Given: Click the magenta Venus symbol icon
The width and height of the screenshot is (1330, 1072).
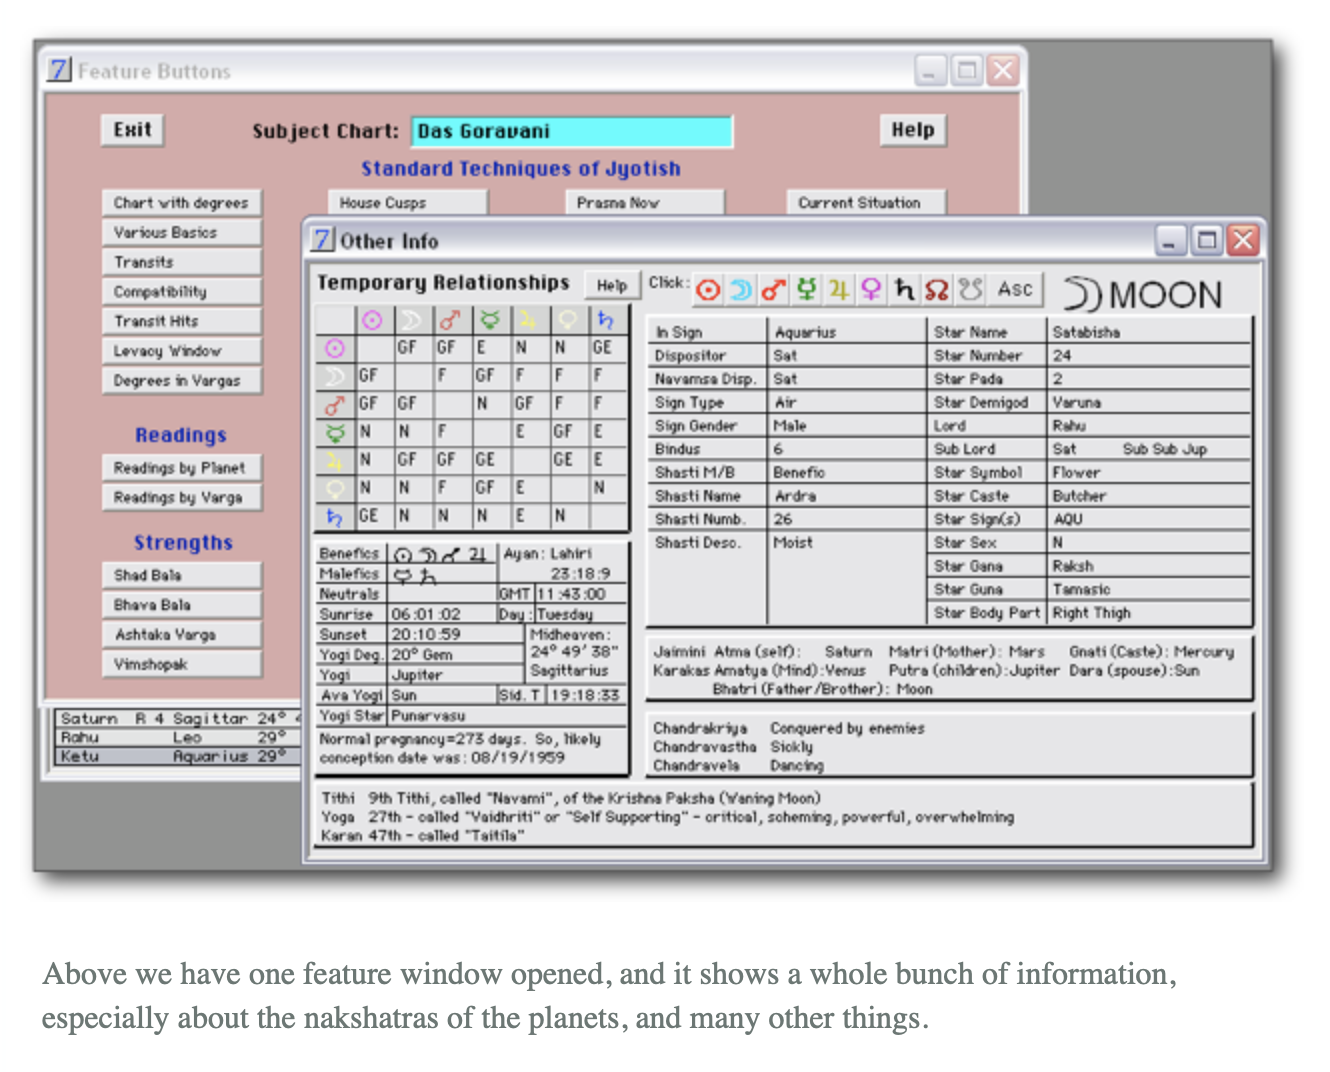Looking at the screenshot, I should [x=871, y=290].
